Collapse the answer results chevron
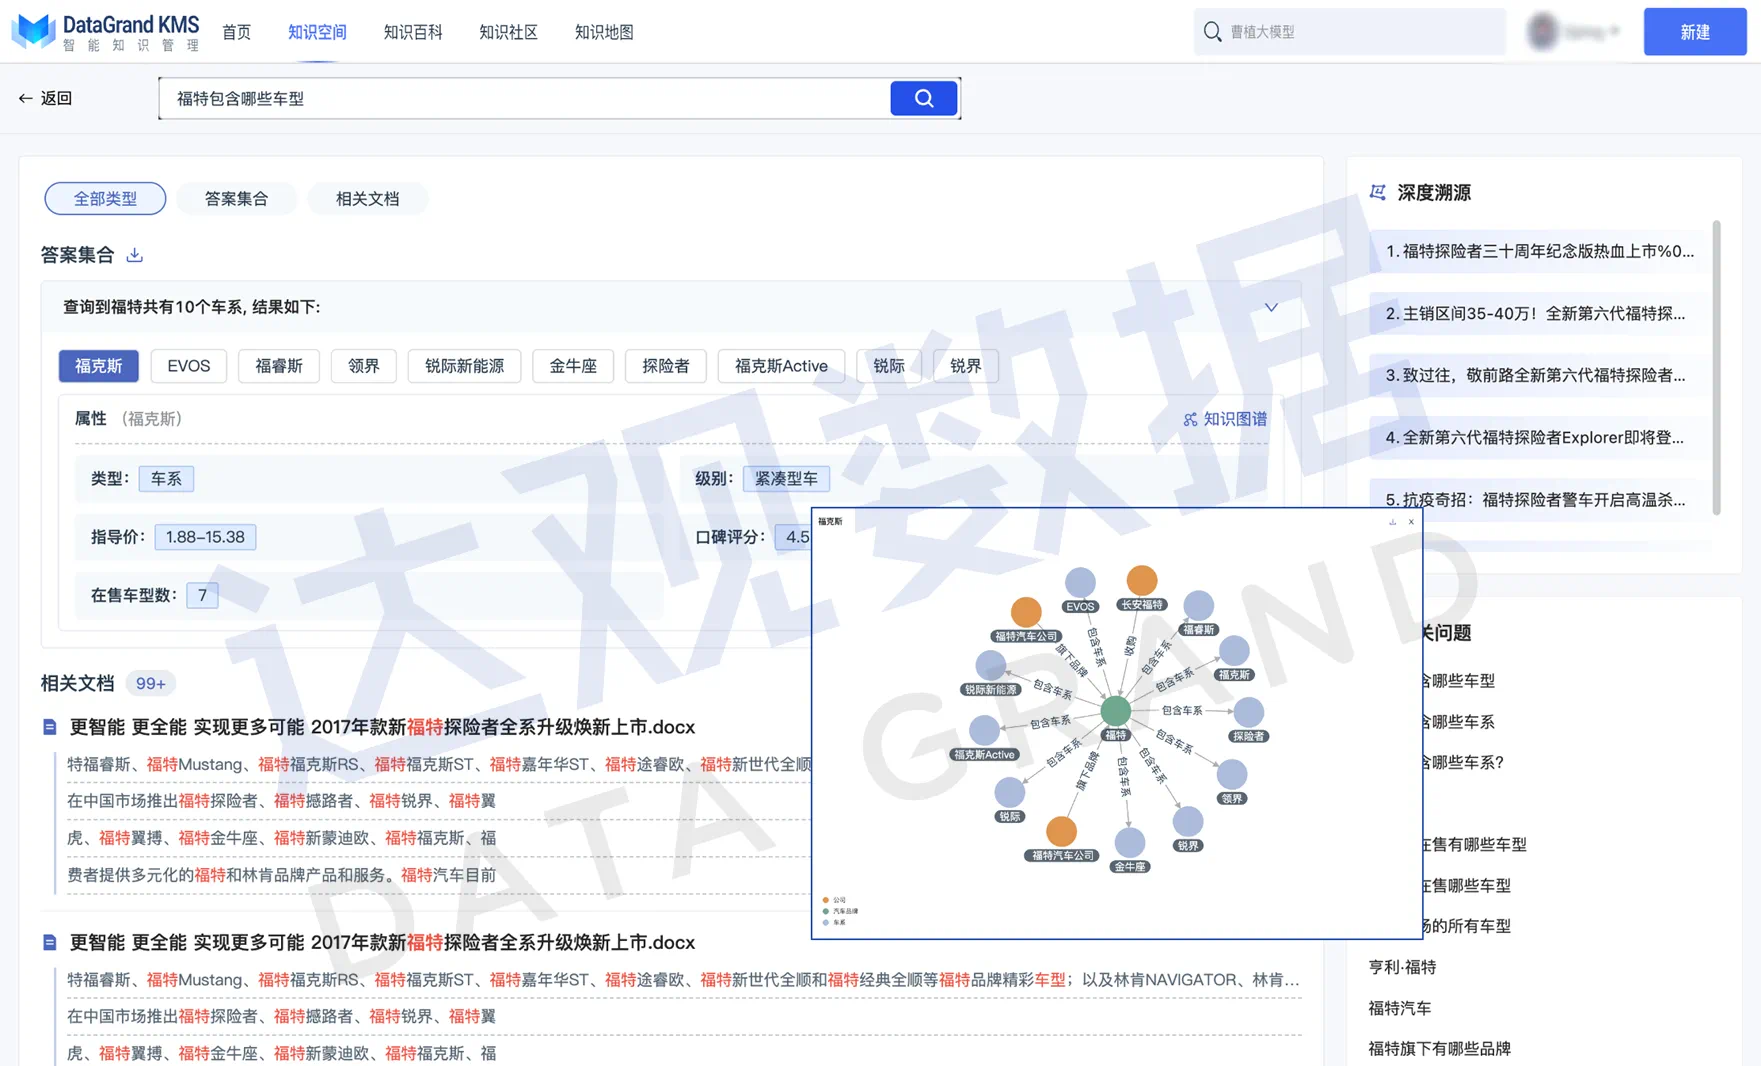The height and width of the screenshot is (1066, 1761). pos(1271,307)
